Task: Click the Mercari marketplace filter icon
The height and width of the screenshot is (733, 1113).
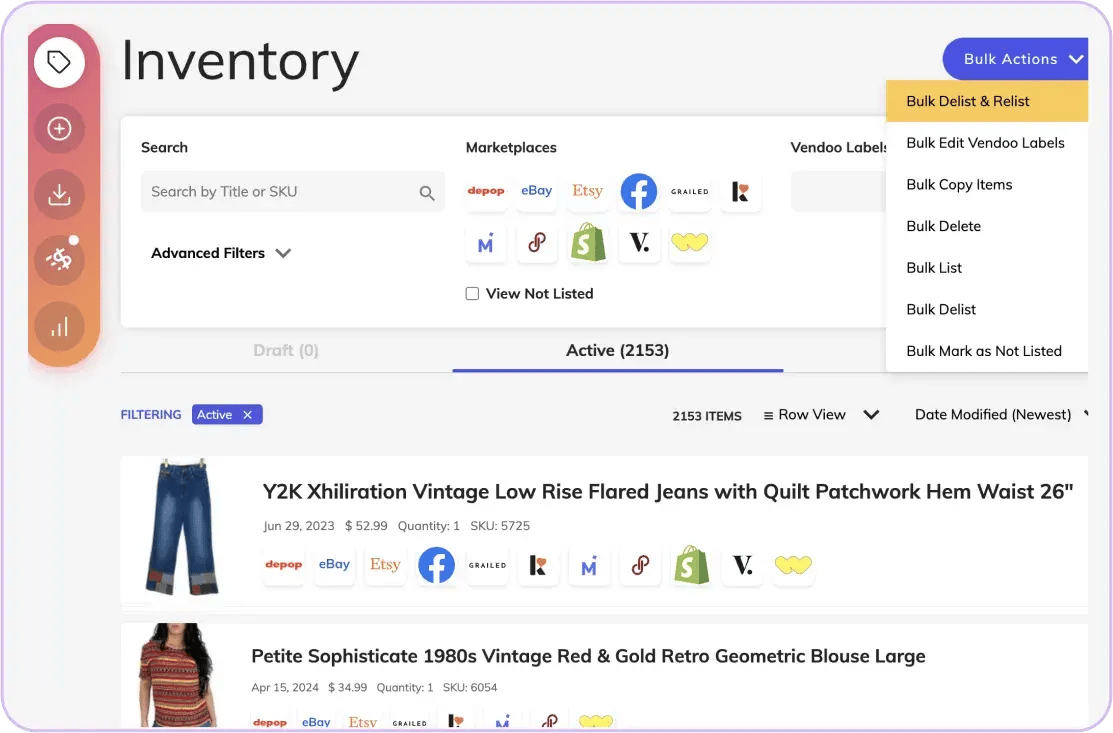Action: tap(486, 243)
